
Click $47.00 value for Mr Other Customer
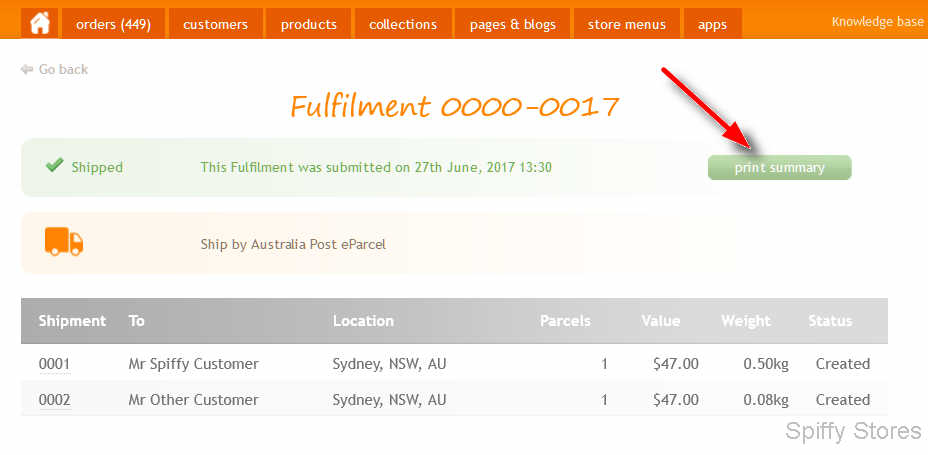pos(676,400)
